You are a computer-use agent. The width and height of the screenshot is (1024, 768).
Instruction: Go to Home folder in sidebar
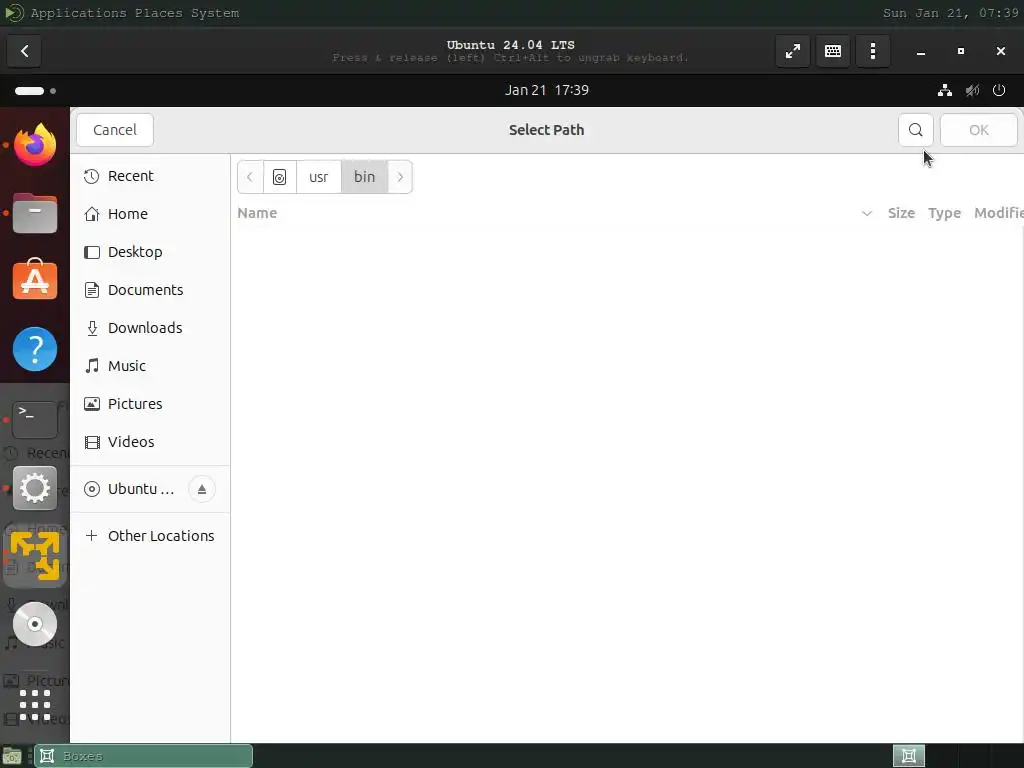click(150, 214)
